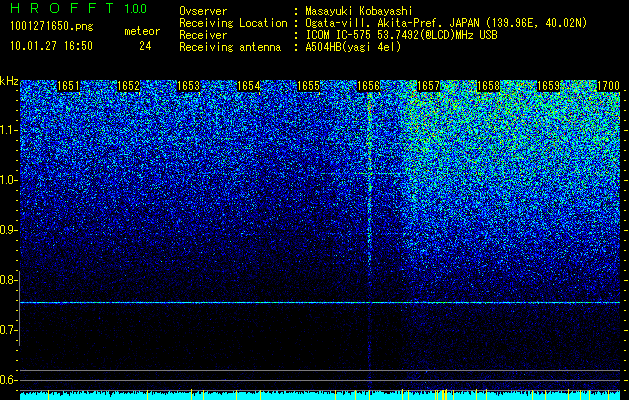Click the 1652 time marker
Image resolution: width=629 pixels, height=400 pixels.
(128, 86)
